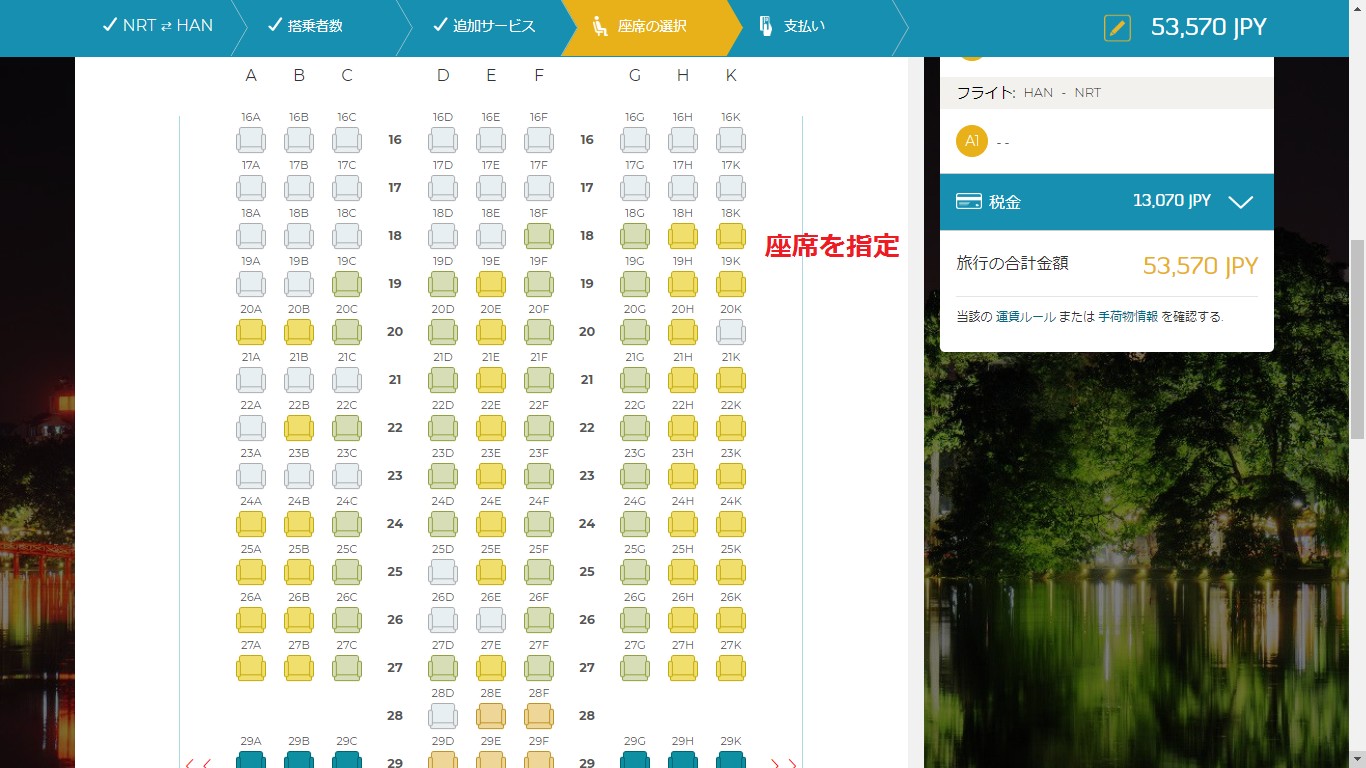Pick green seat 19C

[x=347, y=284]
